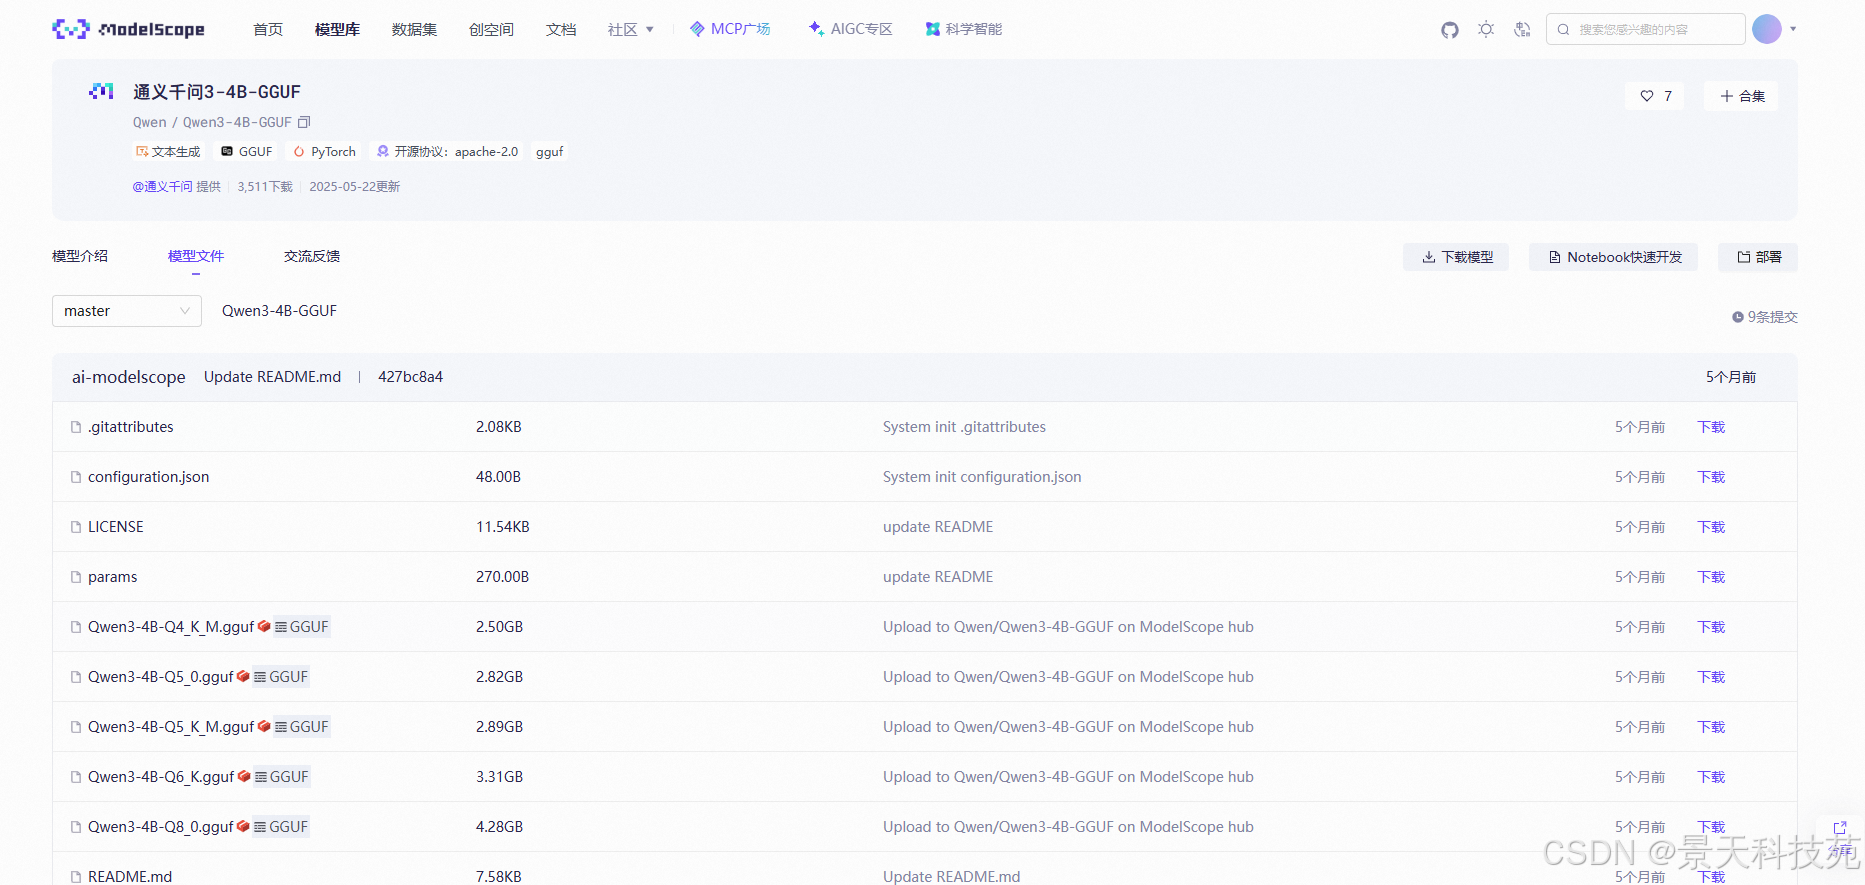Click the lowercase gguf tag
This screenshot has height=885, width=1865.
click(x=550, y=152)
